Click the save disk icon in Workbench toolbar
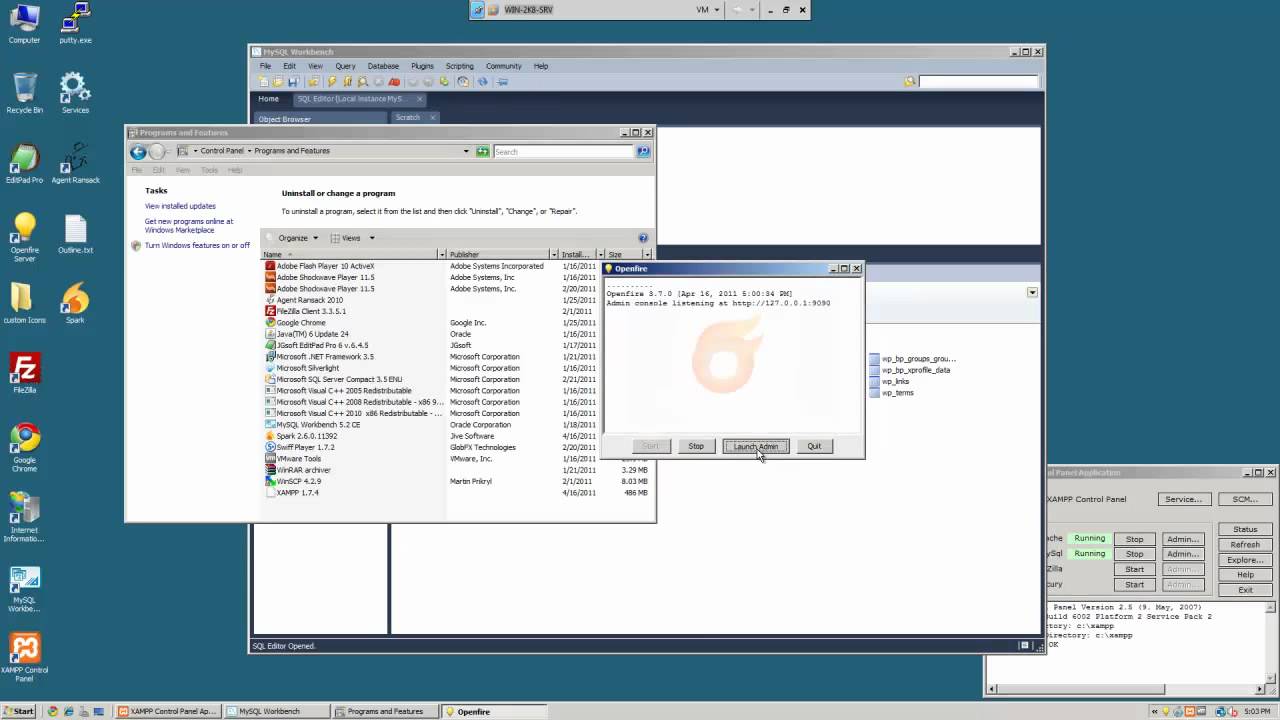 [x=293, y=82]
